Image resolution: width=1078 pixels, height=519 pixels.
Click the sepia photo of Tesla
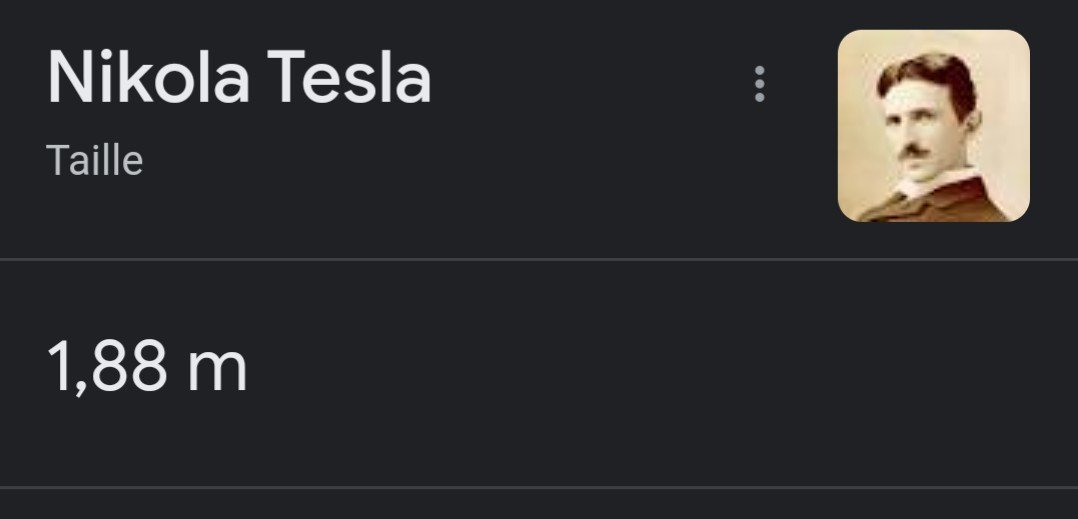tap(933, 126)
